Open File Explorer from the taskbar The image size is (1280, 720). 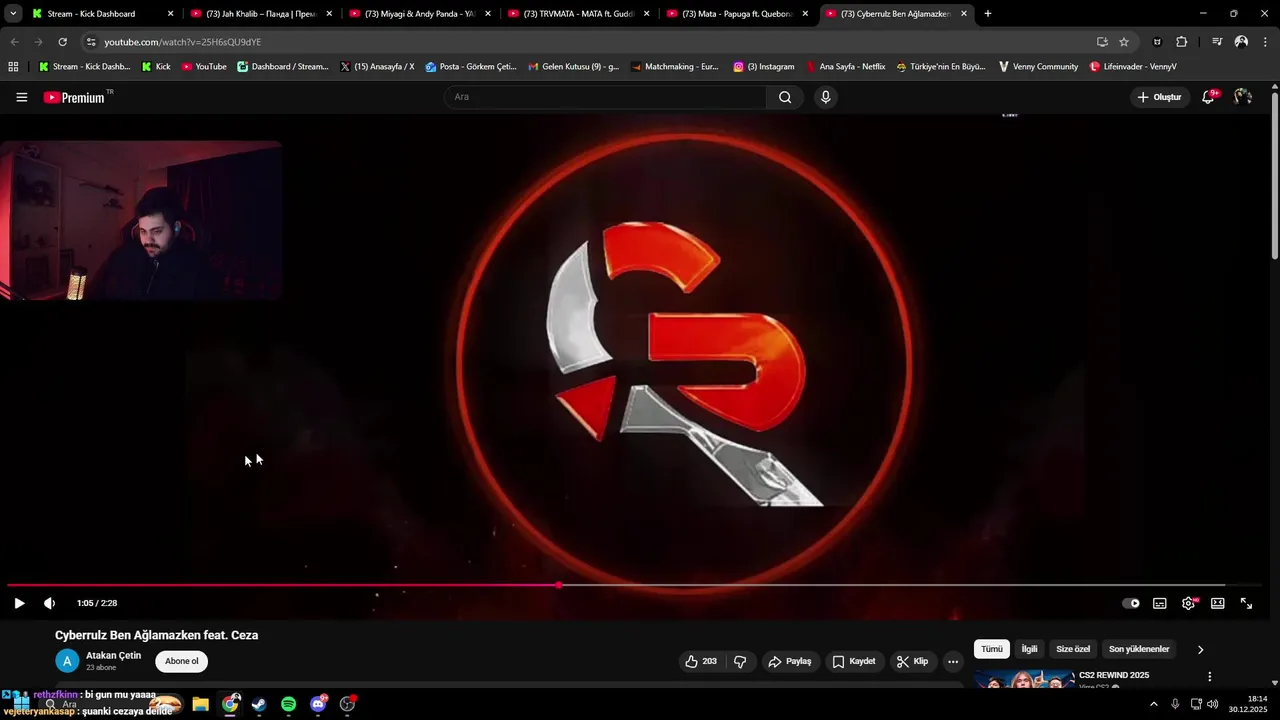tap(201, 704)
